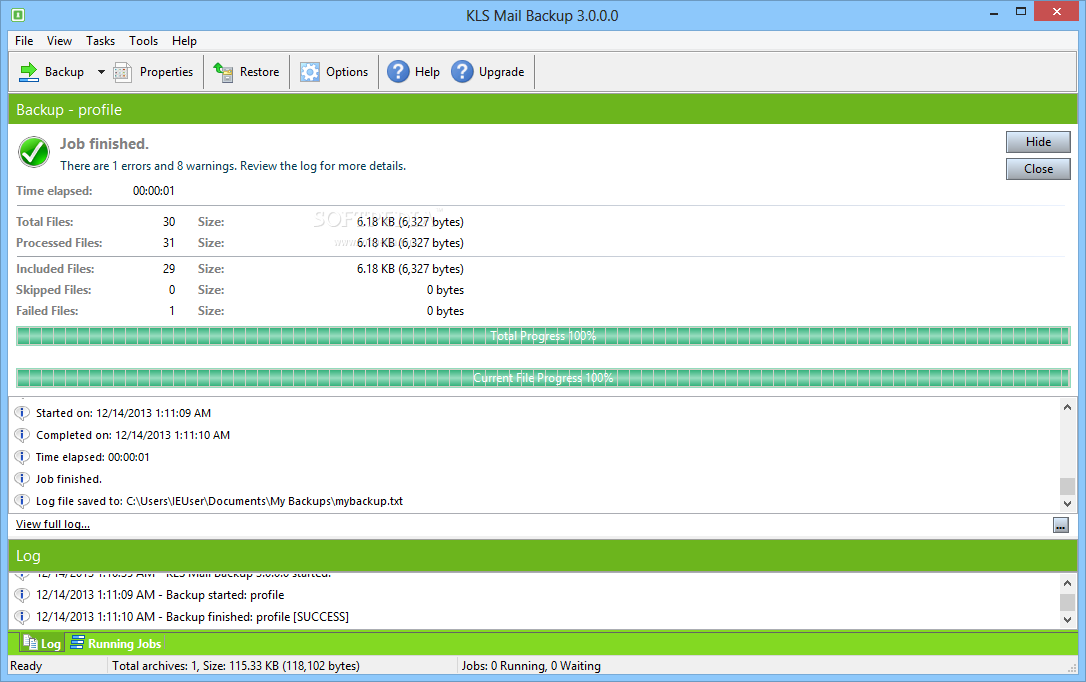1086x682 pixels.
Task: Click the 'Skipped Files:' label
Action: coord(53,289)
